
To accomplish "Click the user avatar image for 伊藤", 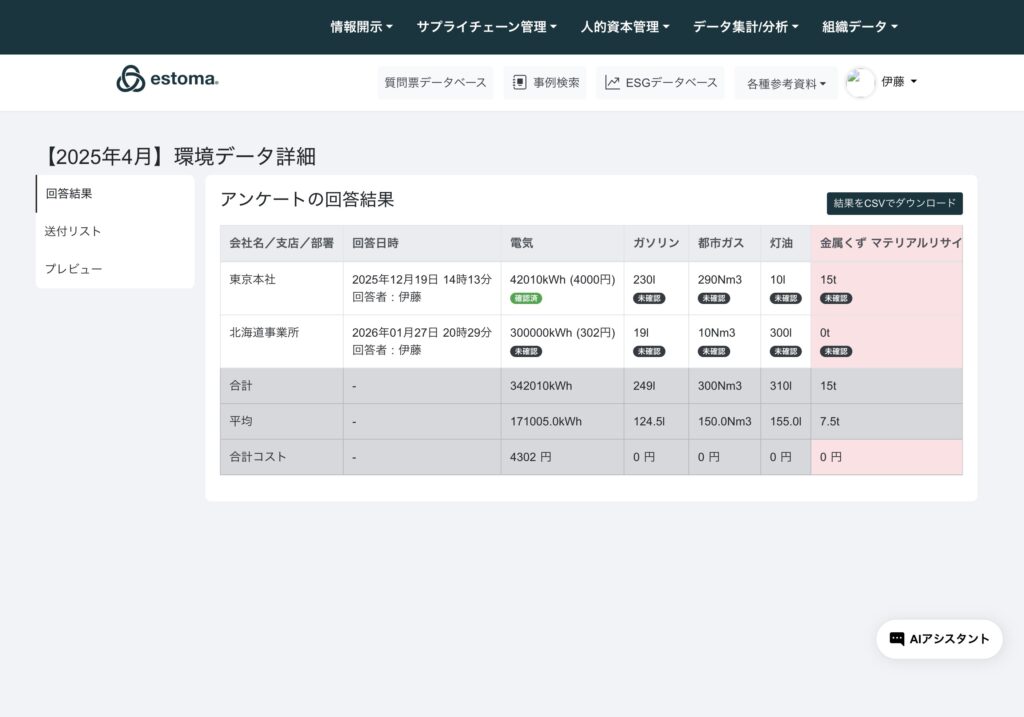I will coord(860,83).
